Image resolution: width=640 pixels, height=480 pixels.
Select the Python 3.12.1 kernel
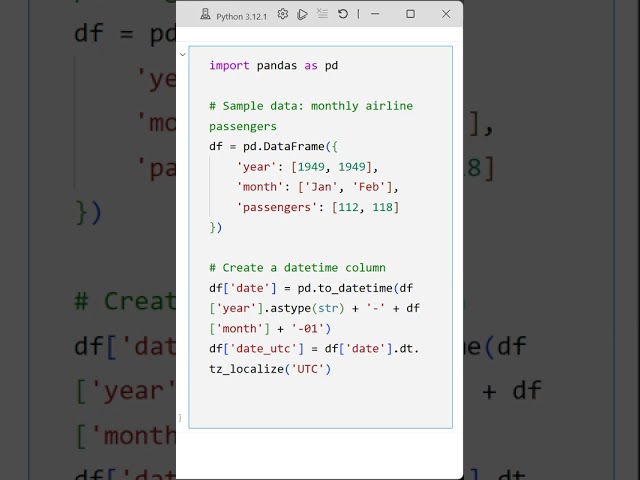pyautogui.click(x=241, y=16)
